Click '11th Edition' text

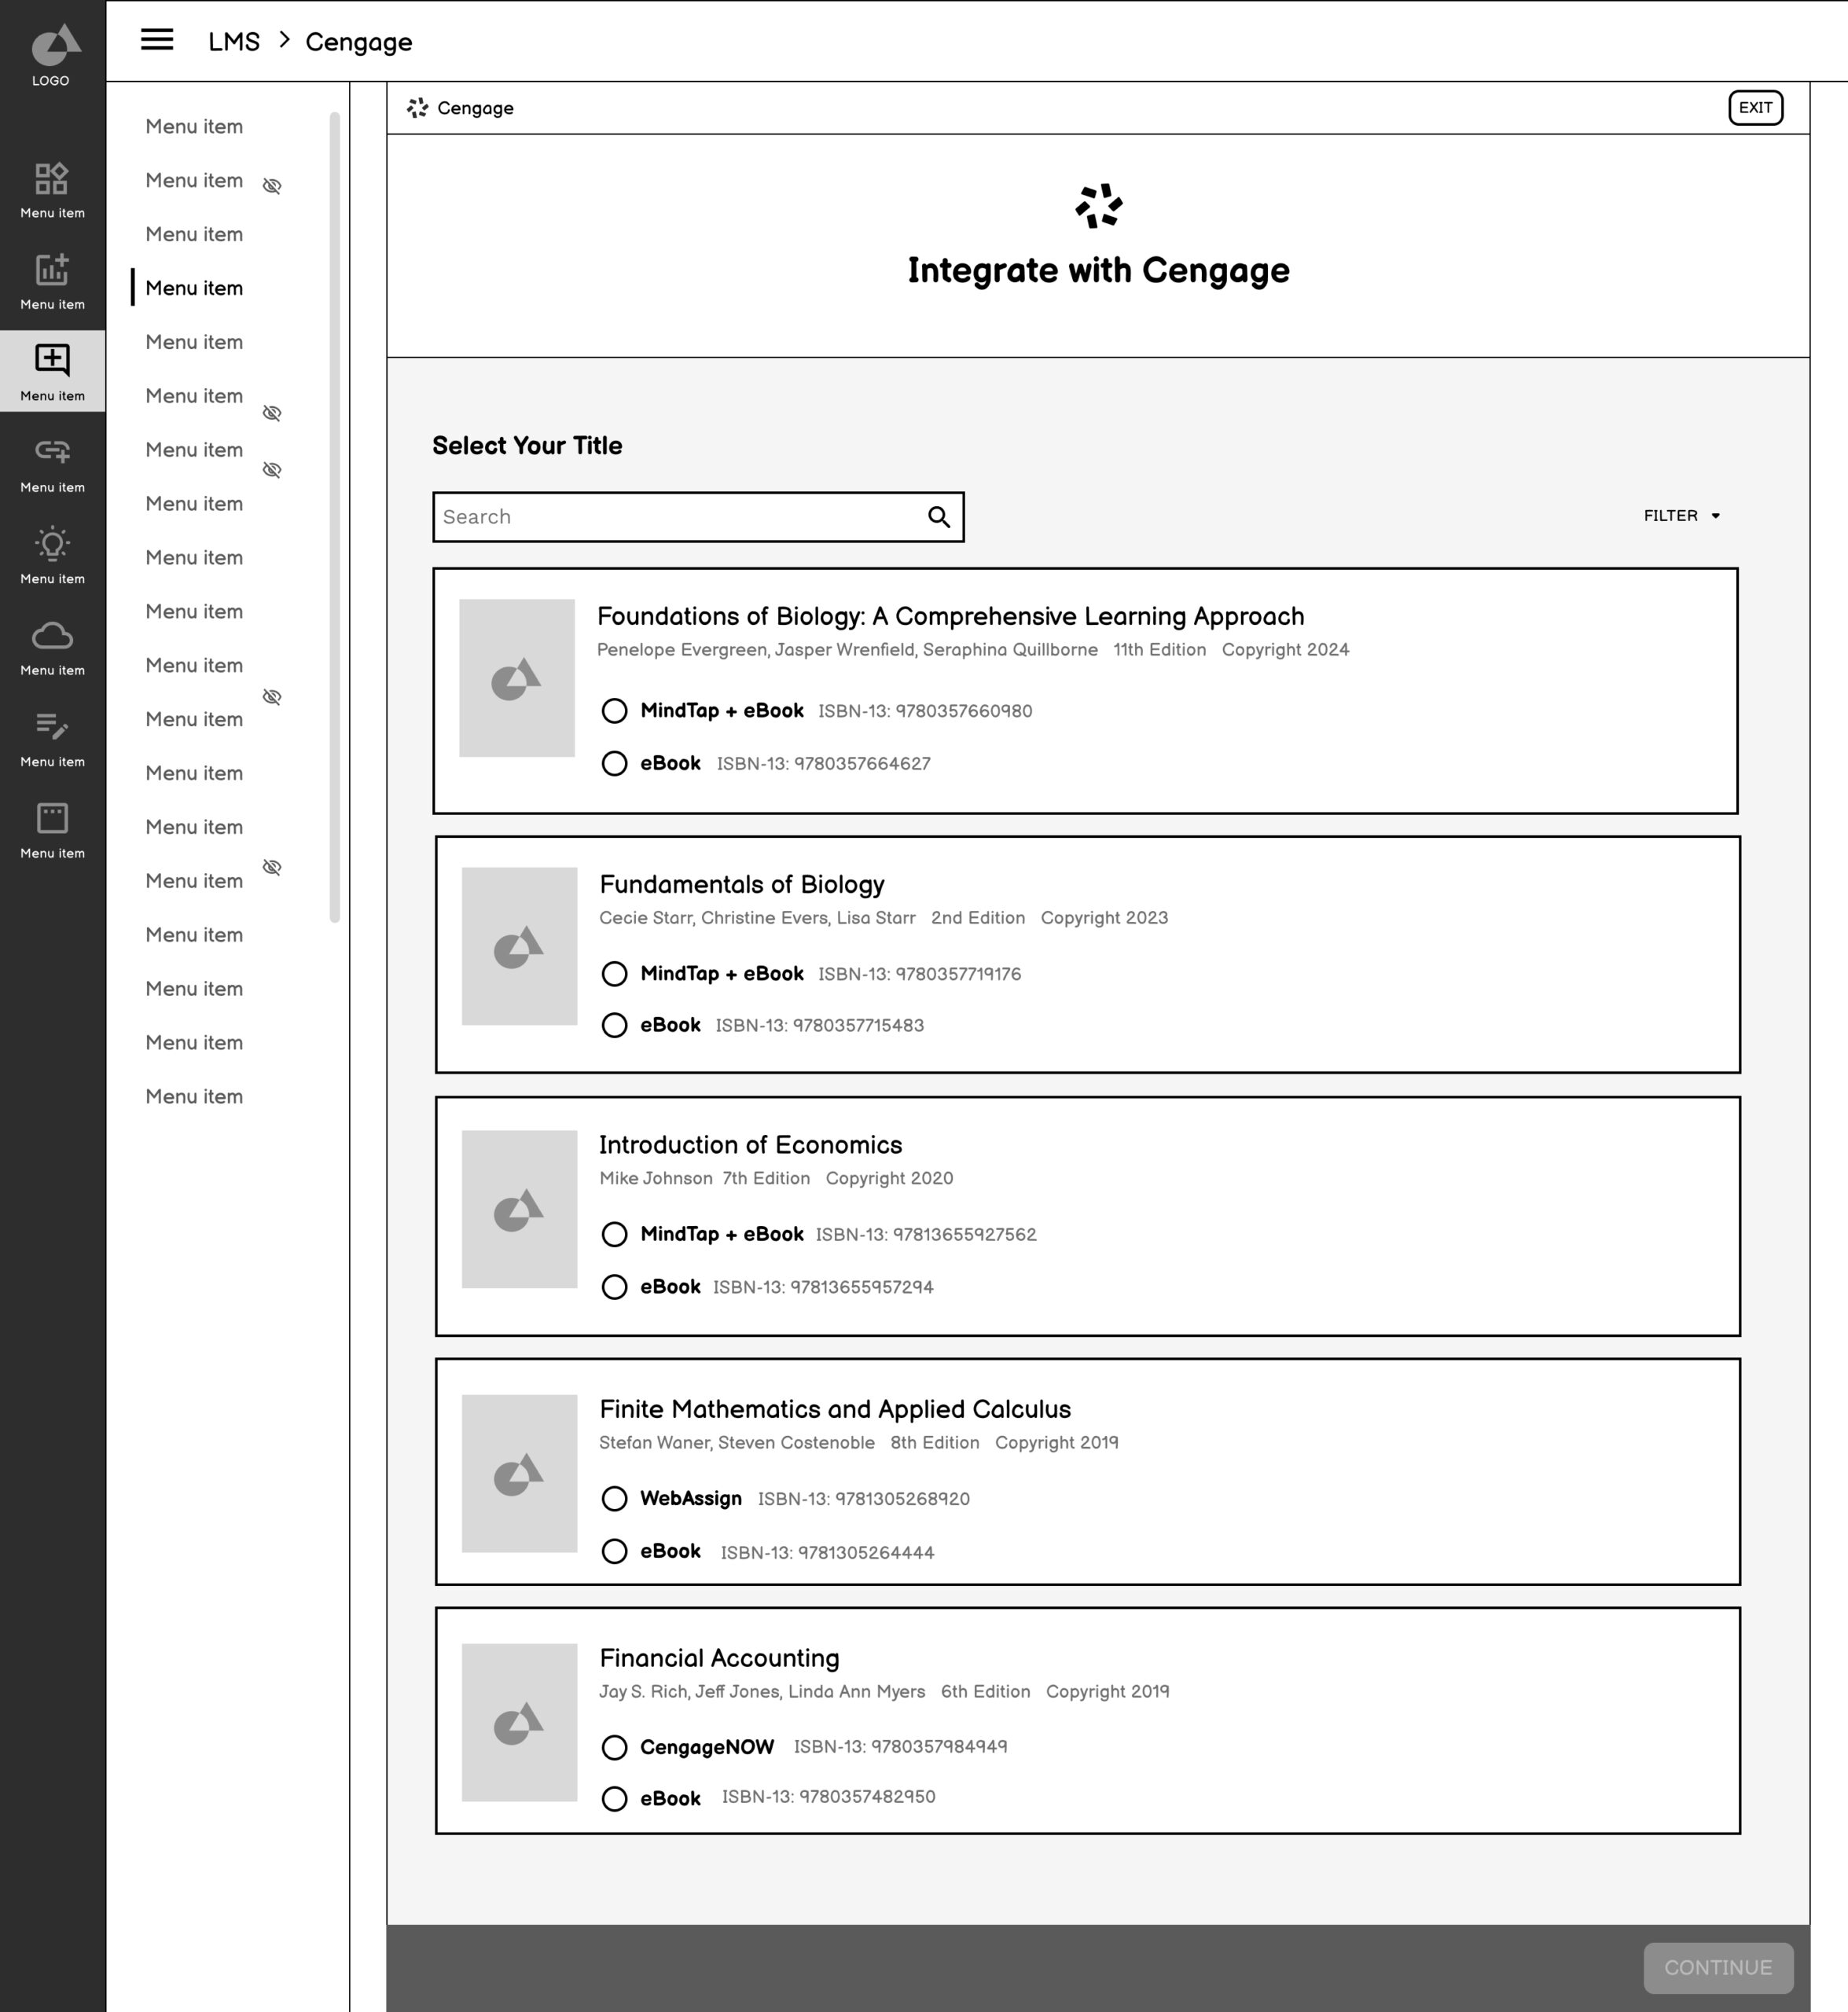tap(1159, 650)
